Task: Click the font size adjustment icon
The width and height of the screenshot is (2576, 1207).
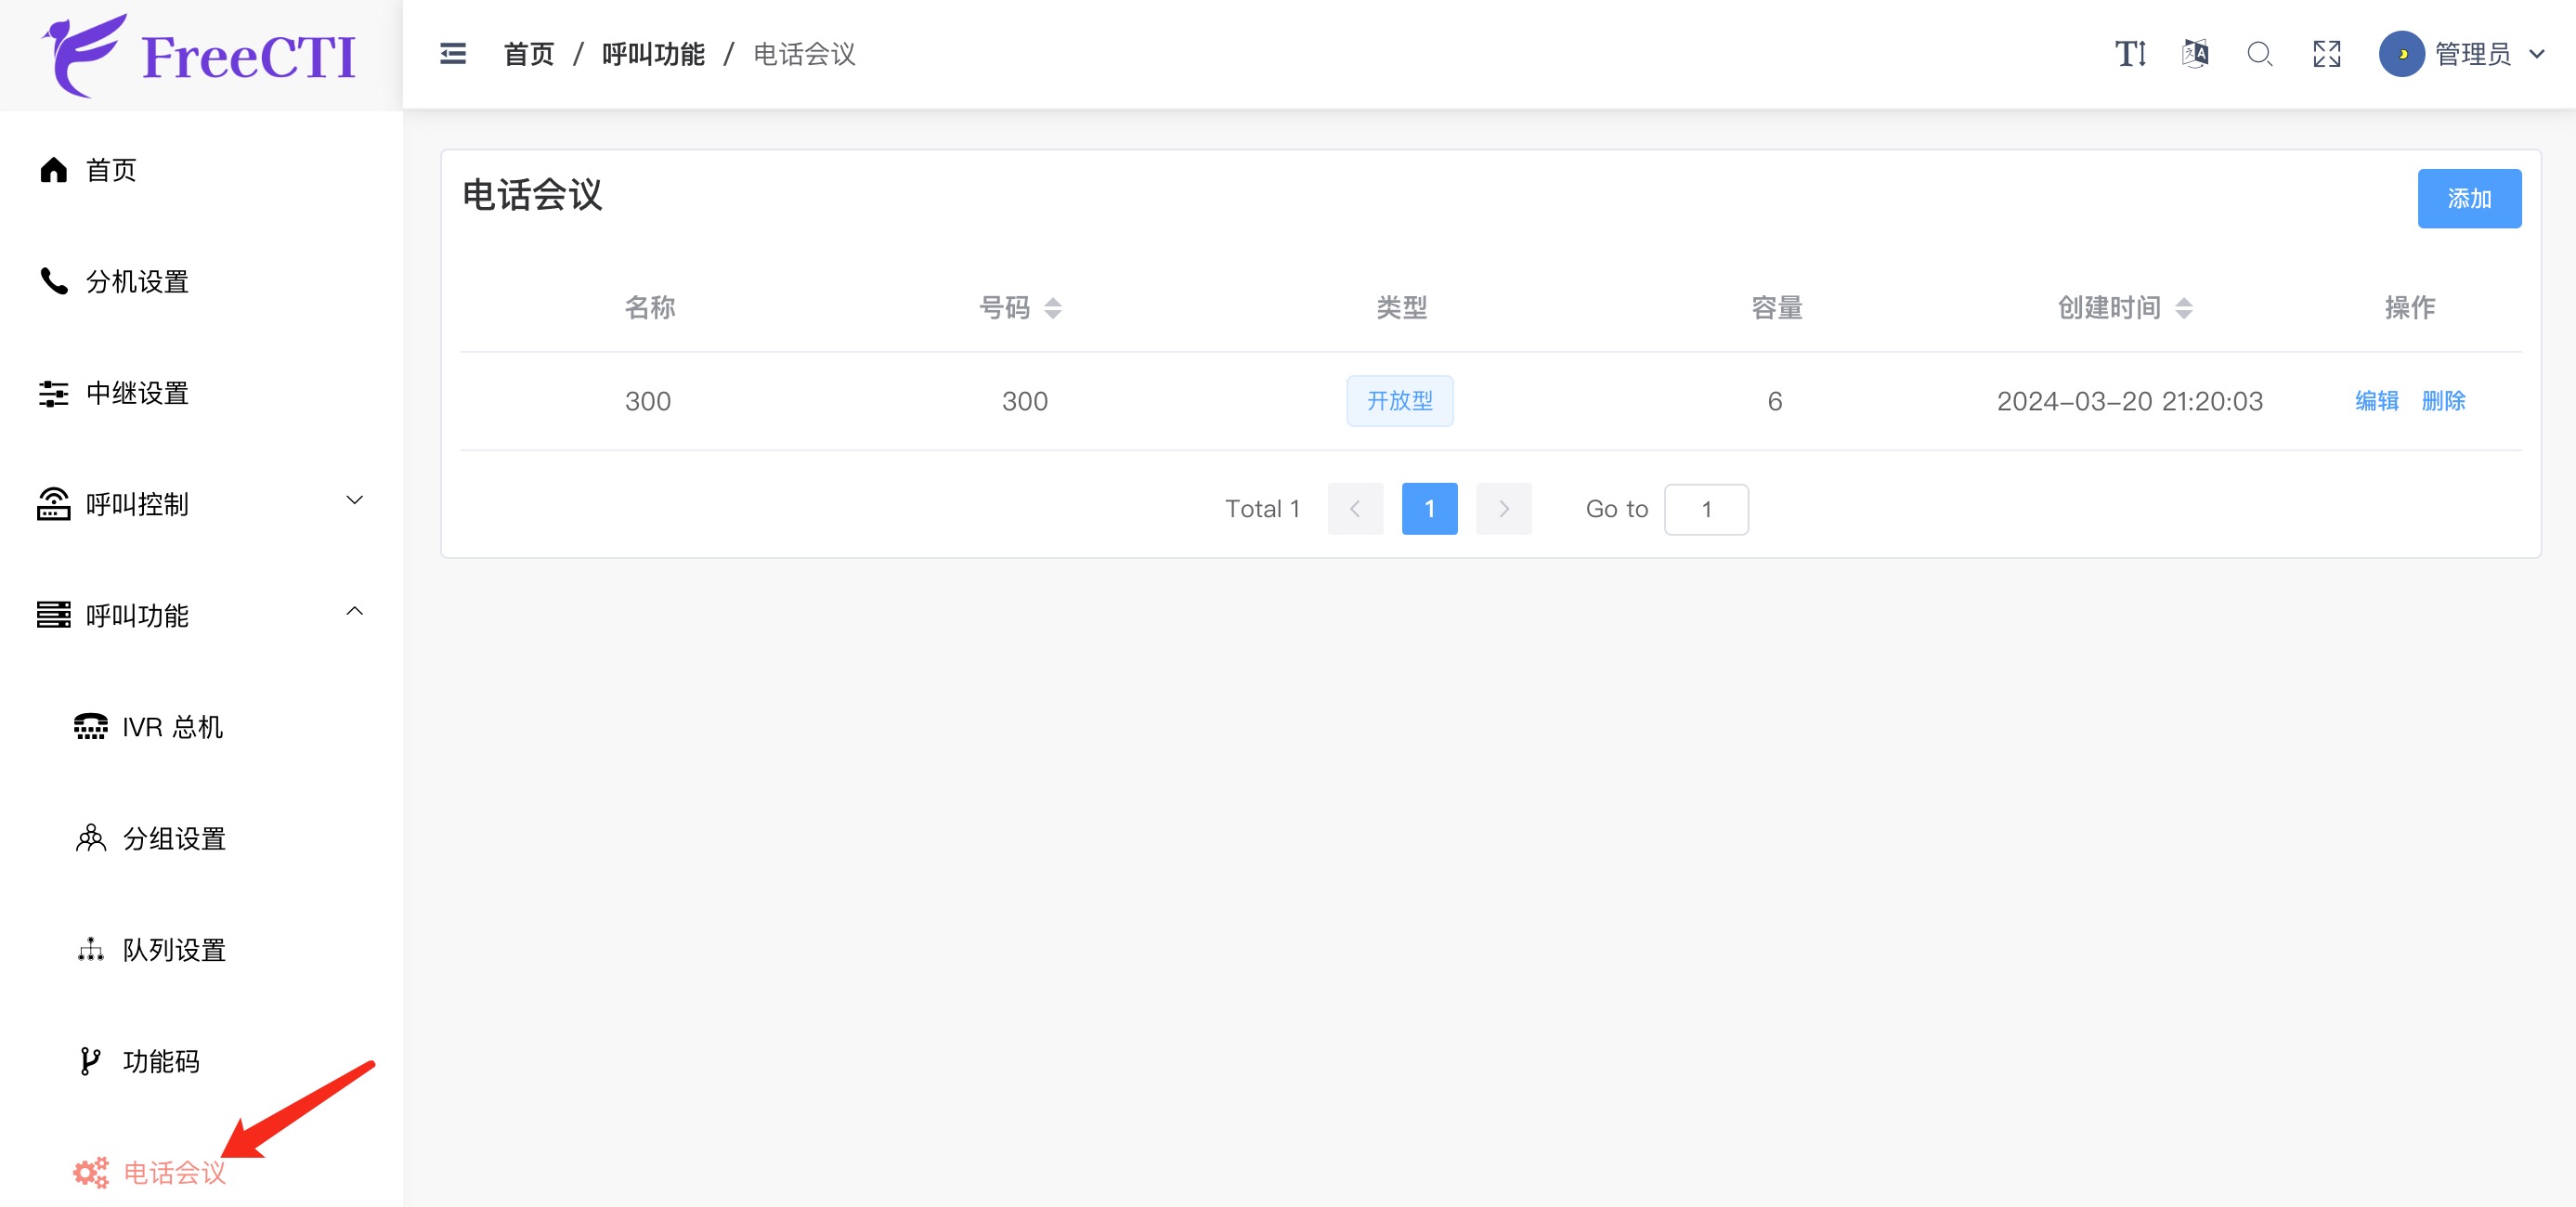Action: click(2129, 54)
